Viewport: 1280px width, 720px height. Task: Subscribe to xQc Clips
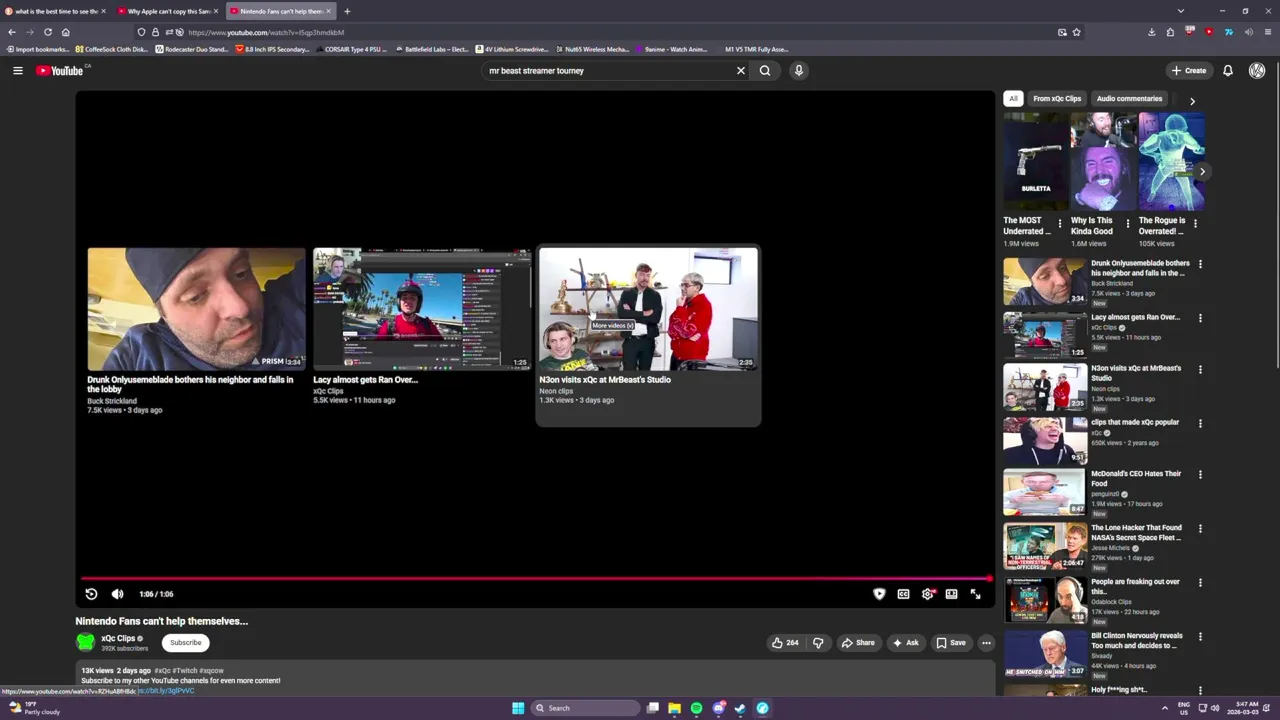pos(185,643)
